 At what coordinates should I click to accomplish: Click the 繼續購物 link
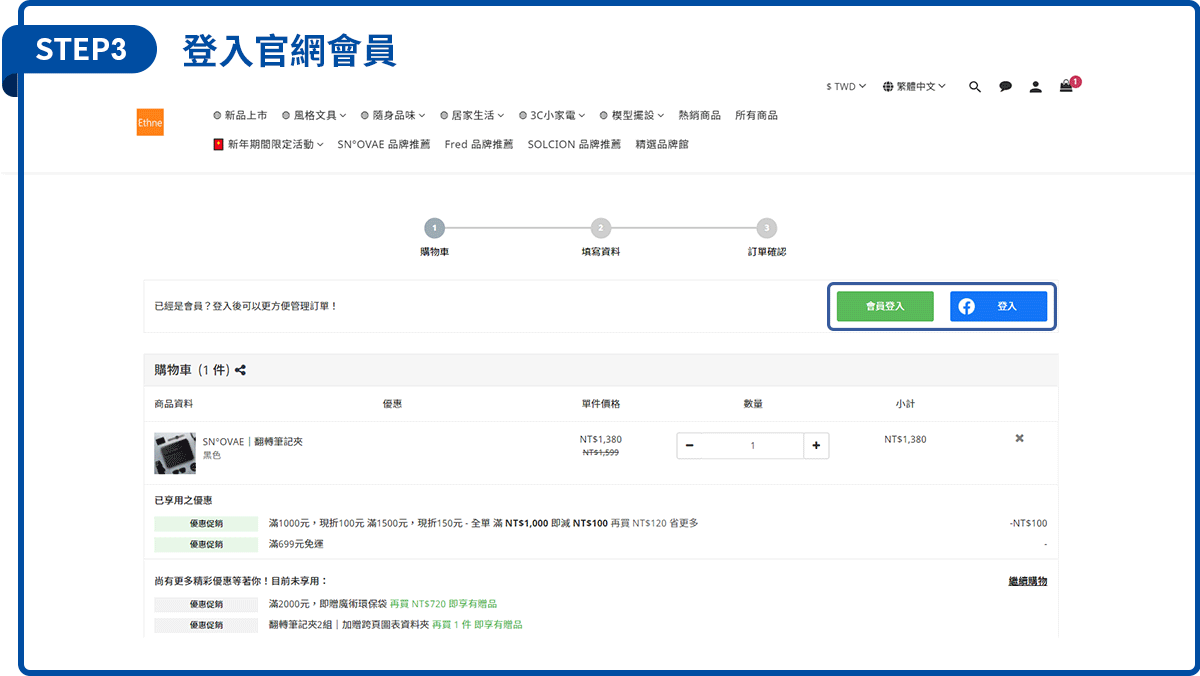(1027, 581)
